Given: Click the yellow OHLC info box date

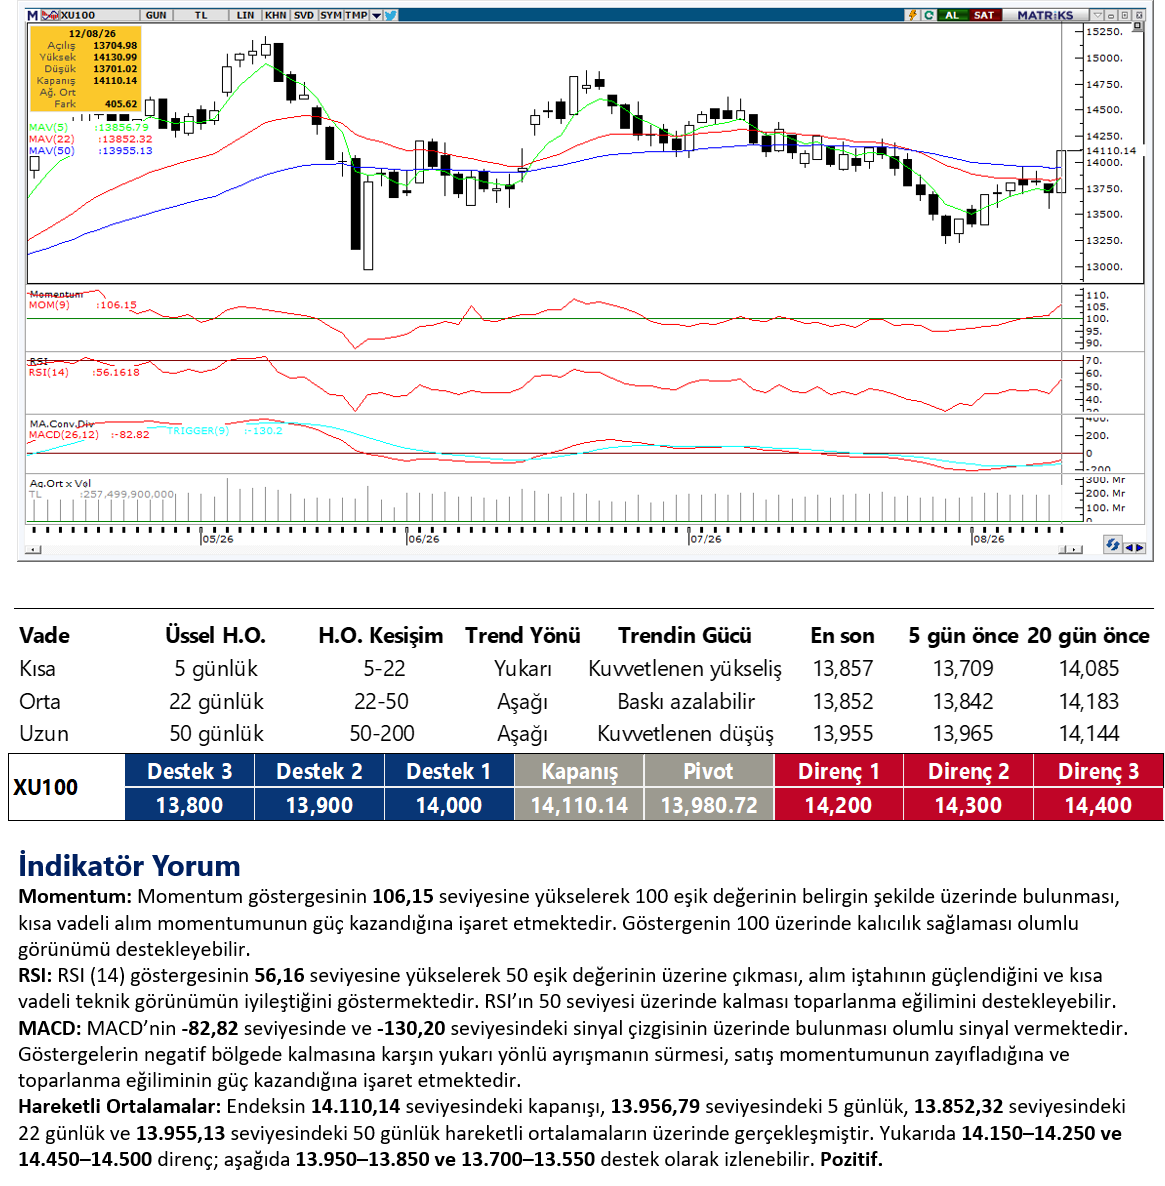Looking at the screenshot, I should 92,33.
